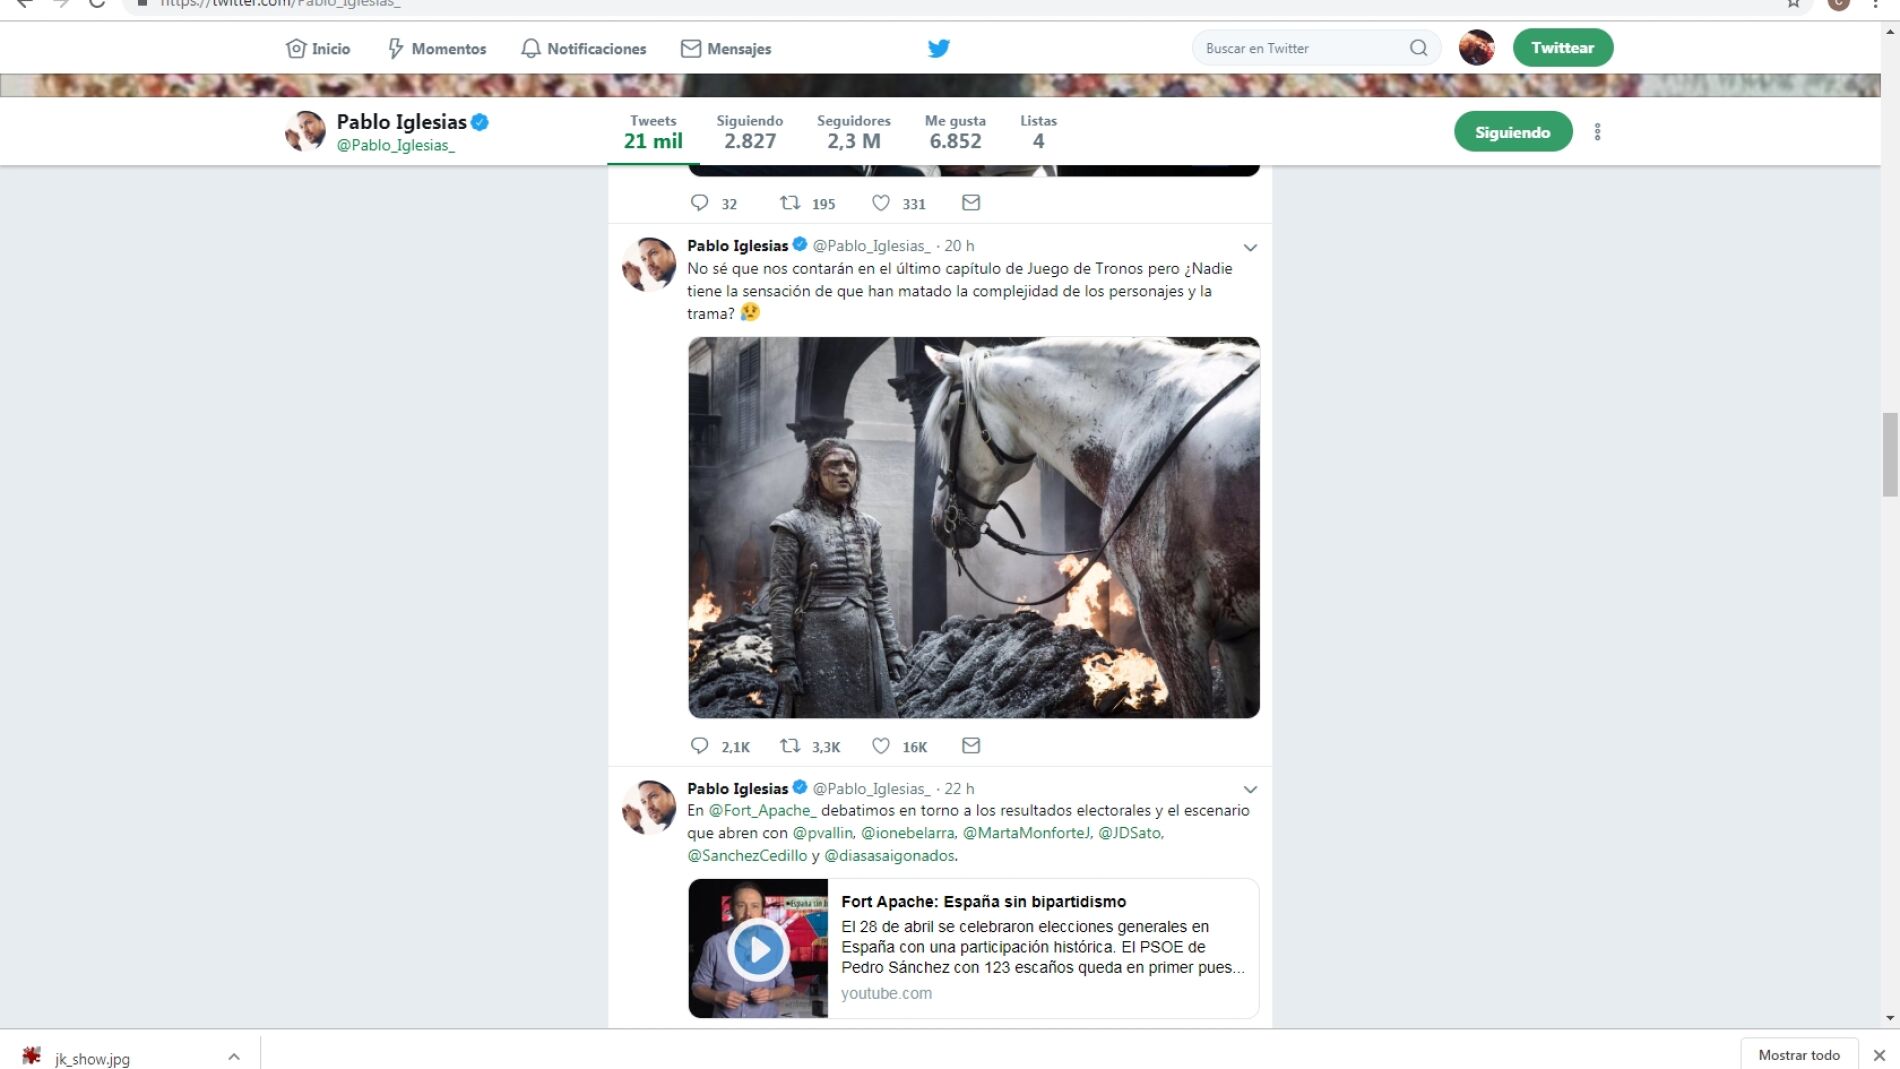Image resolution: width=1900 pixels, height=1069 pixels.
Task: Retweet the tweet with 195 retweets
Action: 790,203
